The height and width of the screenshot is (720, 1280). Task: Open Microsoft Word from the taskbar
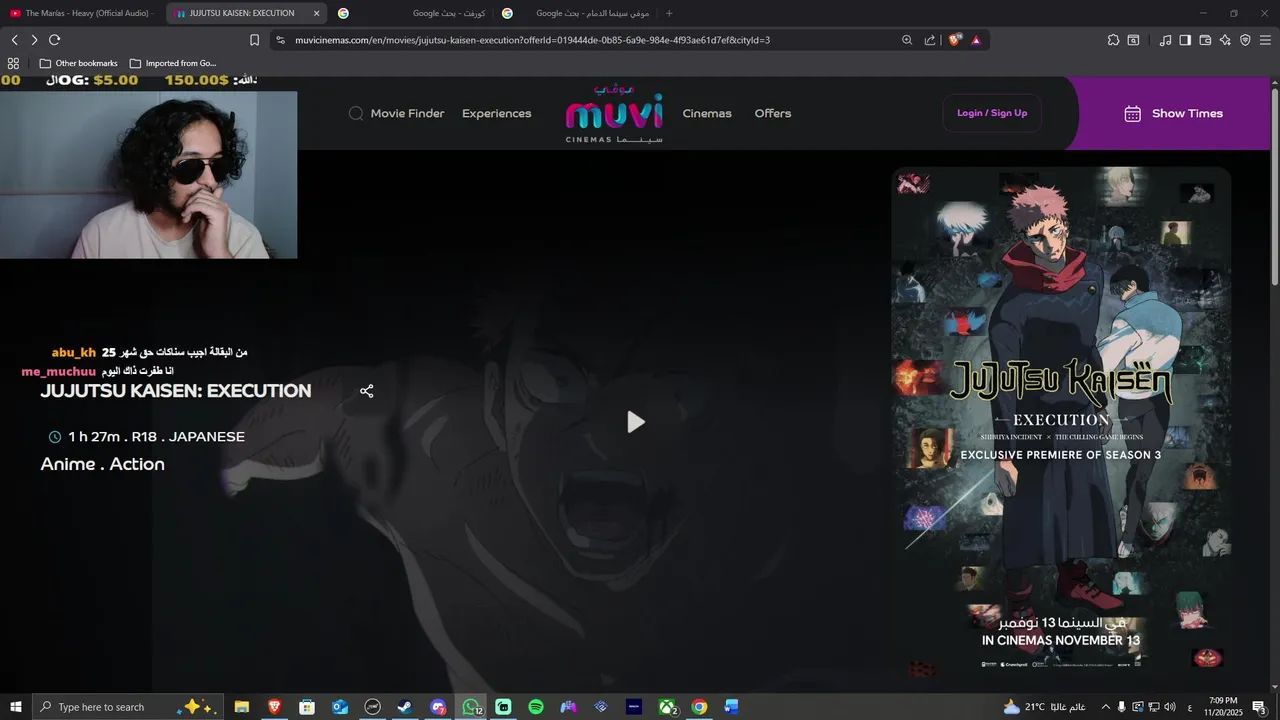pos(731,707)
